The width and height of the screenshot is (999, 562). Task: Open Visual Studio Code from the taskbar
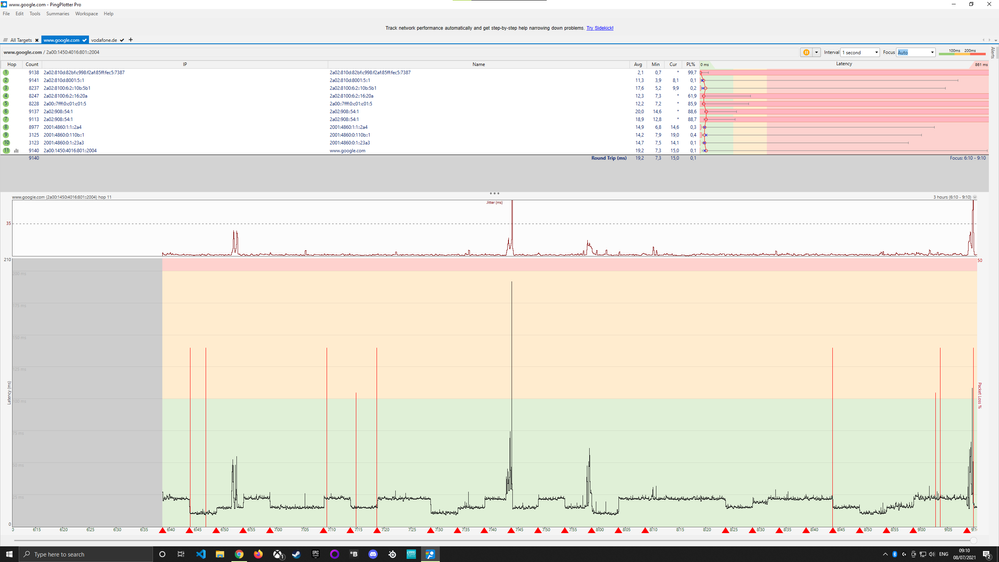point(200,553)
